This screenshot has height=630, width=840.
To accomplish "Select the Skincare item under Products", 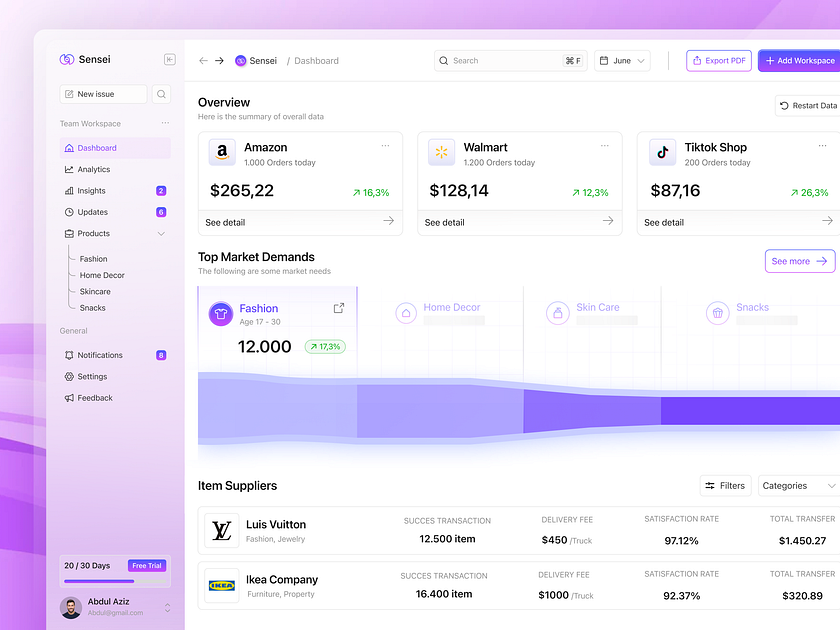I will [93, 291].
